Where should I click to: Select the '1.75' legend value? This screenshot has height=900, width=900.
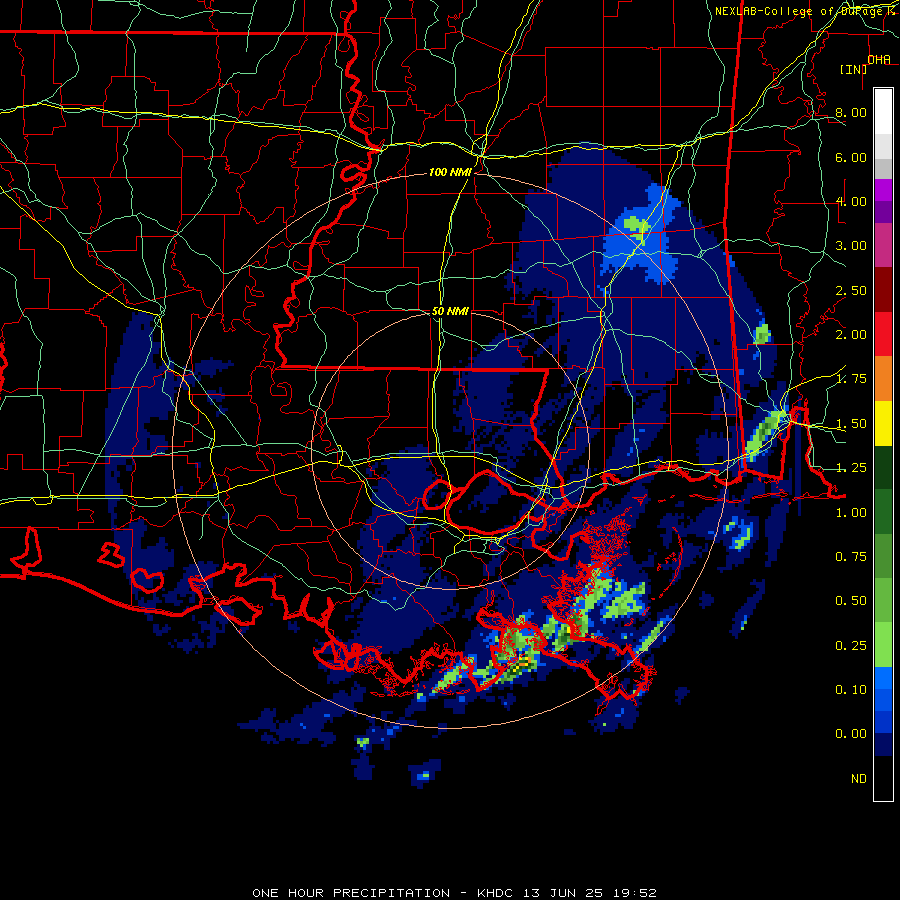[851, 379]
